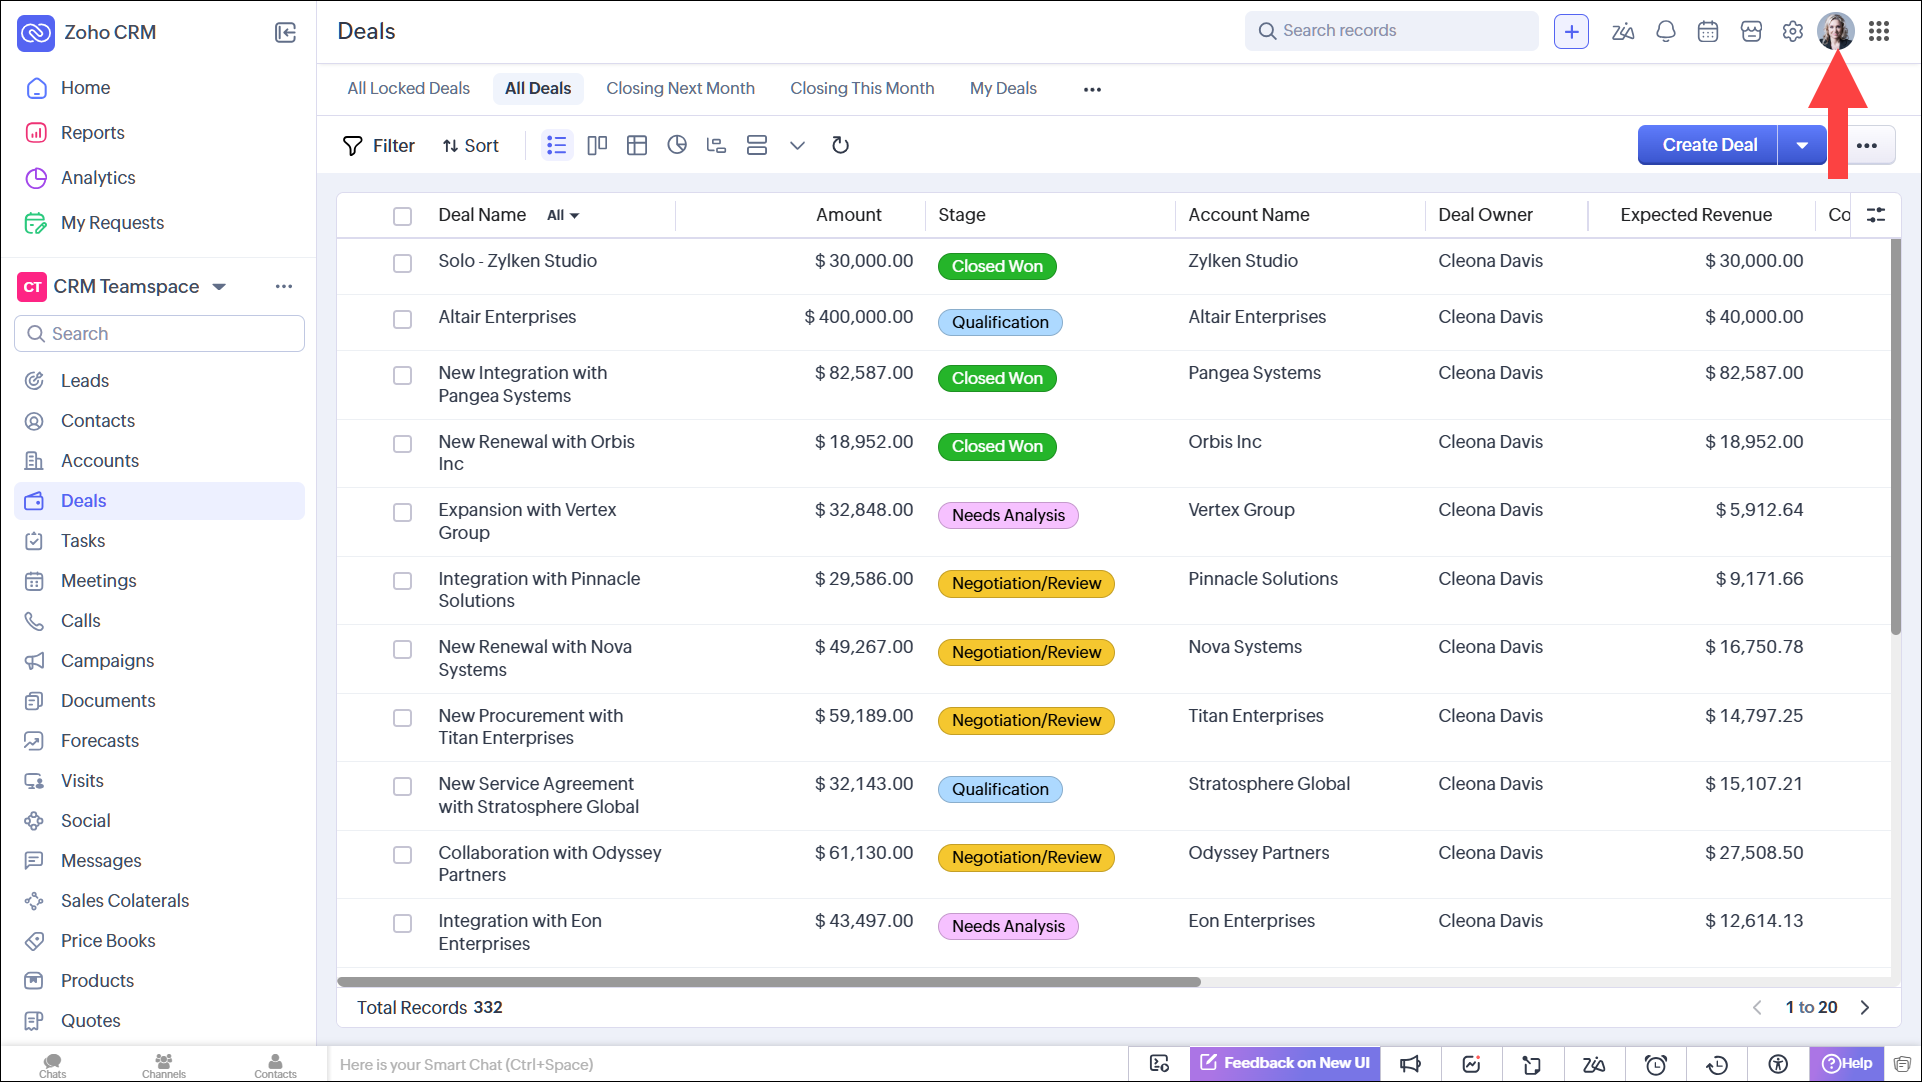Switch to Kanban view icon
This screenshot has width=1922, height=1082.
(597, 146)
